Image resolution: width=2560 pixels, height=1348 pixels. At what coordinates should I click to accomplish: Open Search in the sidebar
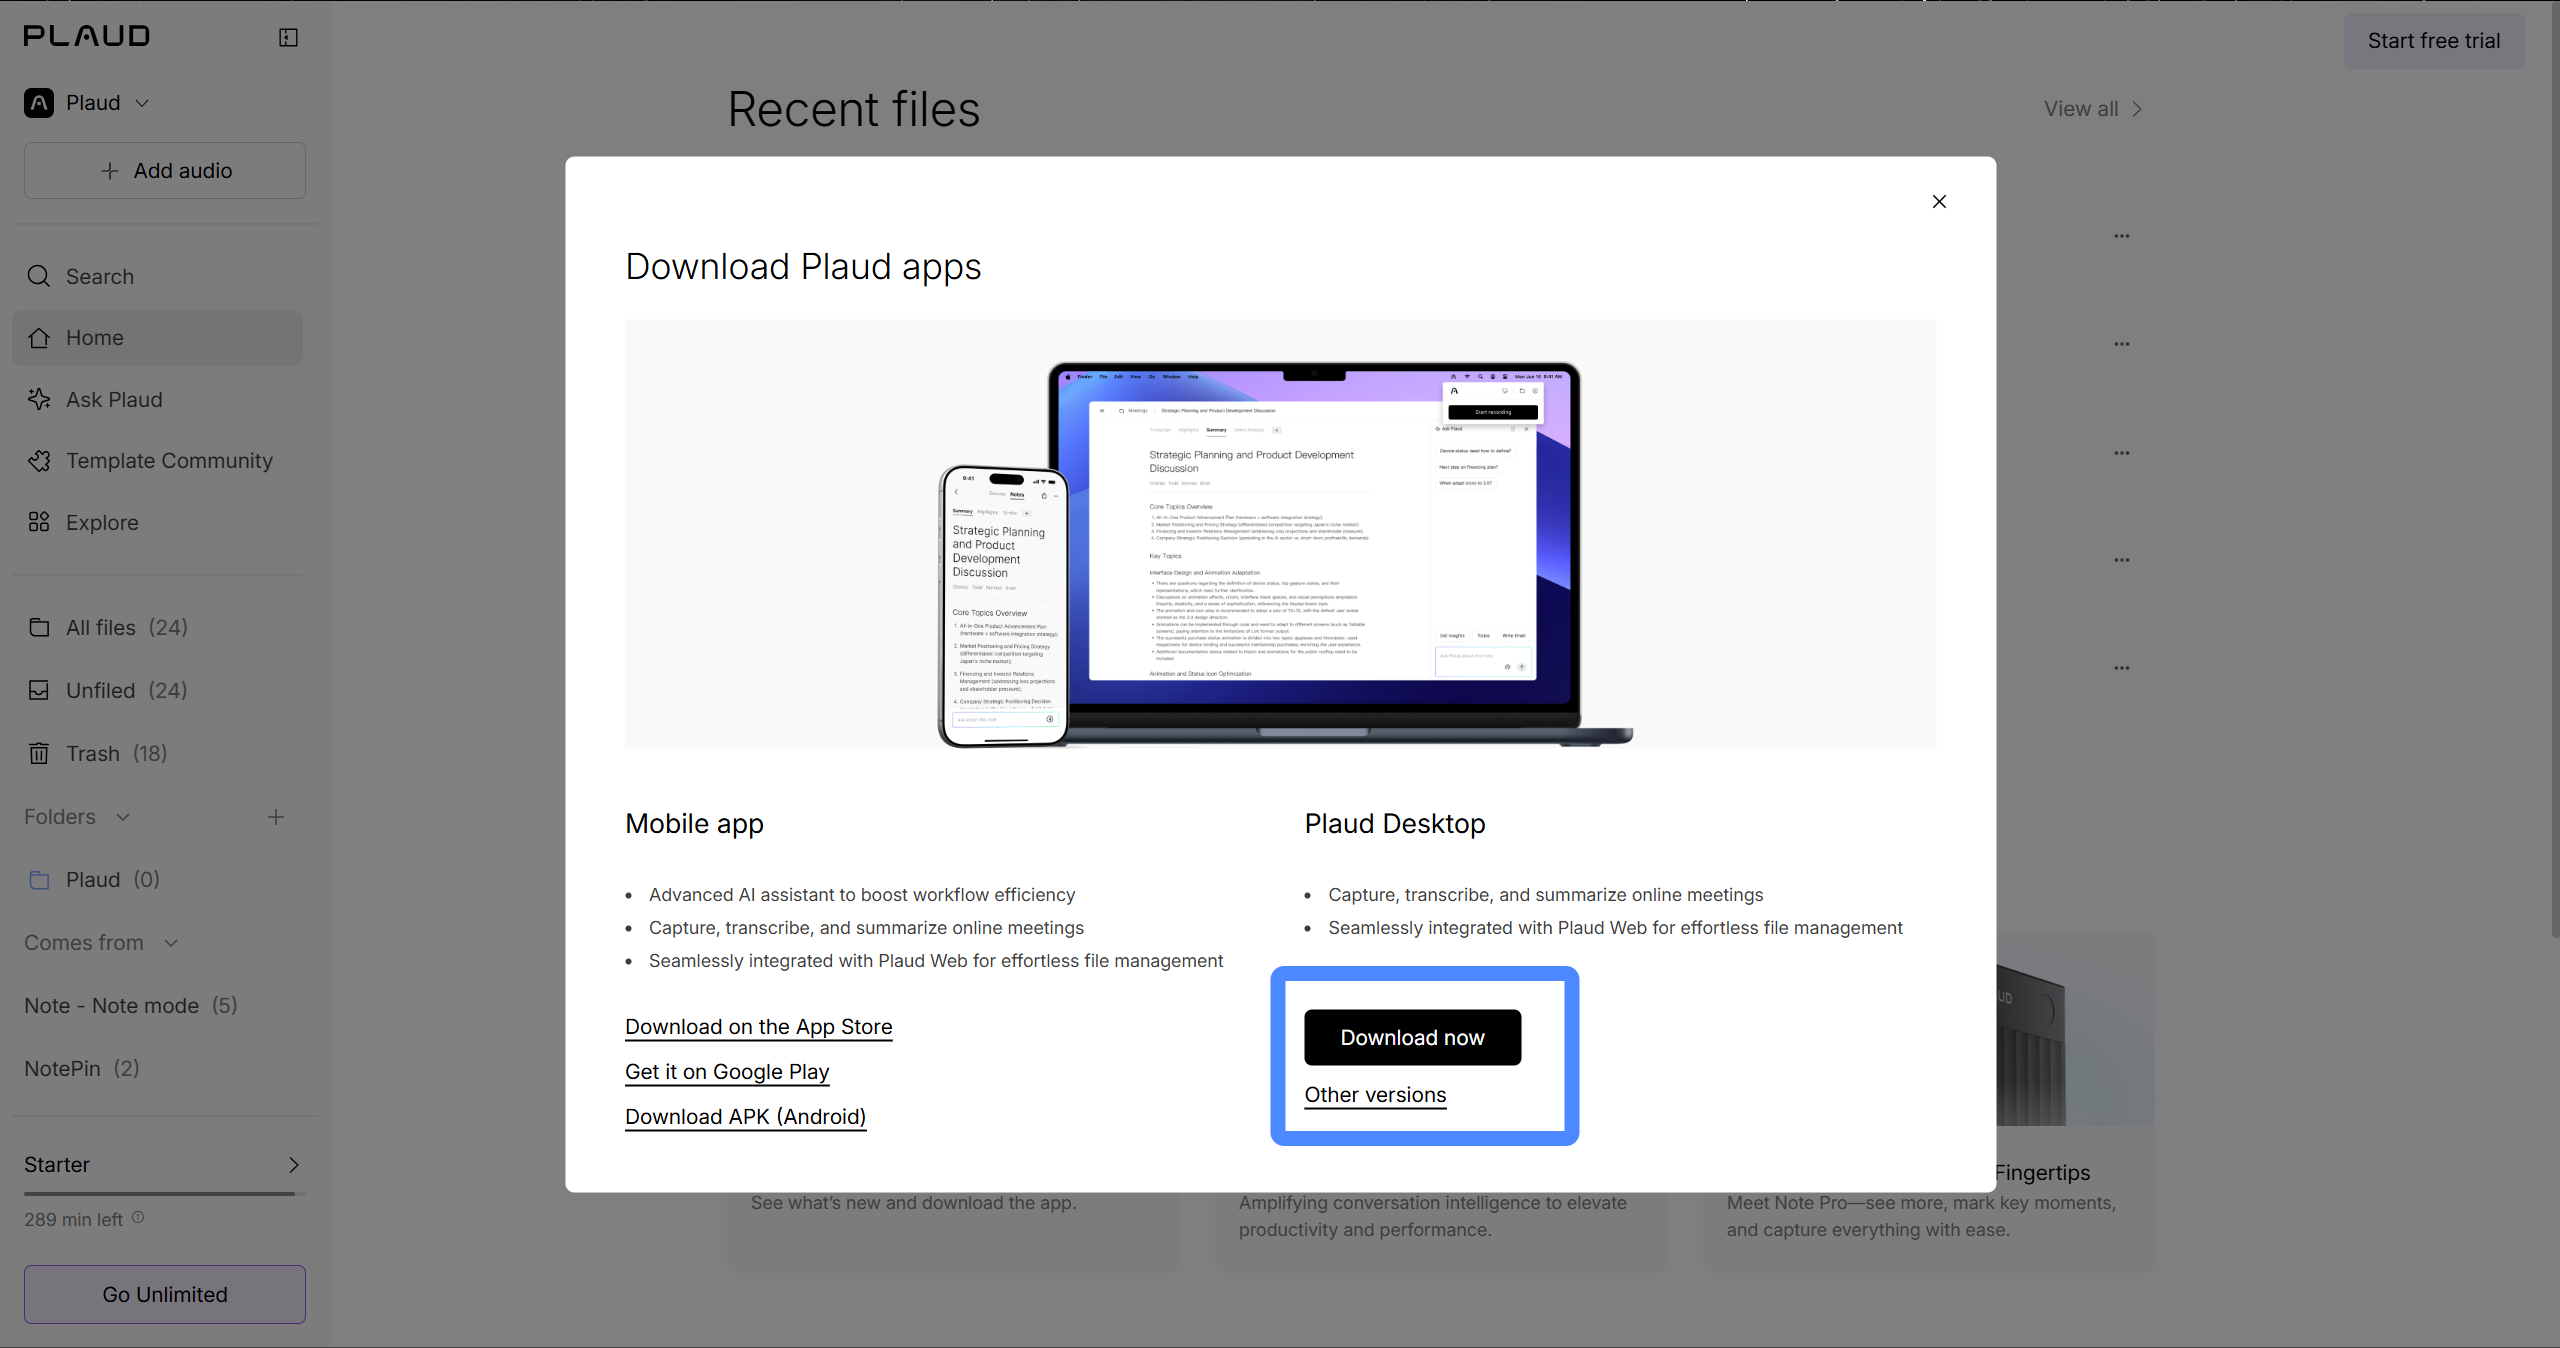click(157, 276)
